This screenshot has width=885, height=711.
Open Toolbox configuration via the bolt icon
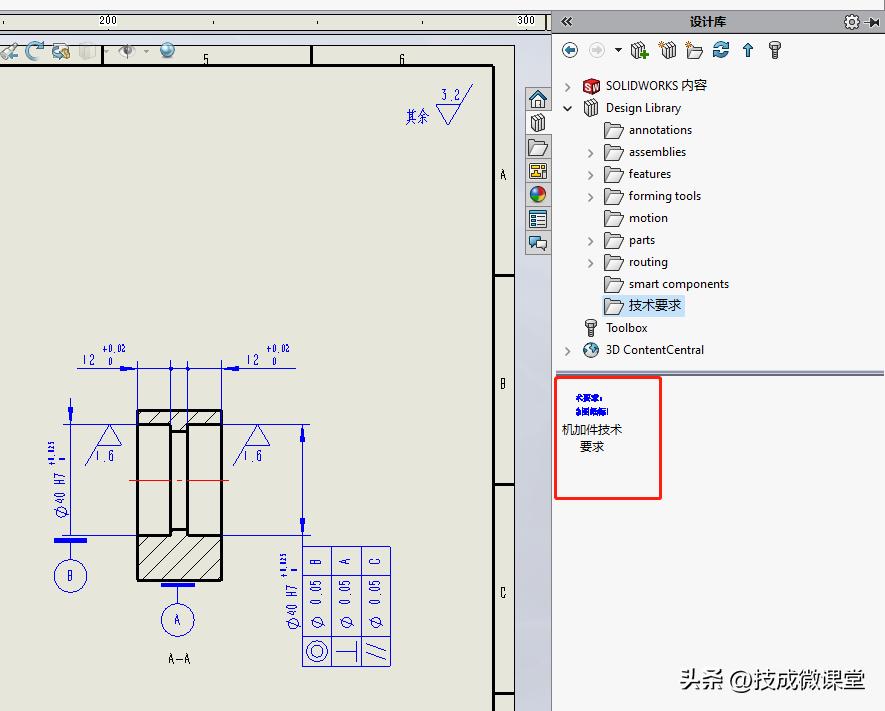point(775,50)
